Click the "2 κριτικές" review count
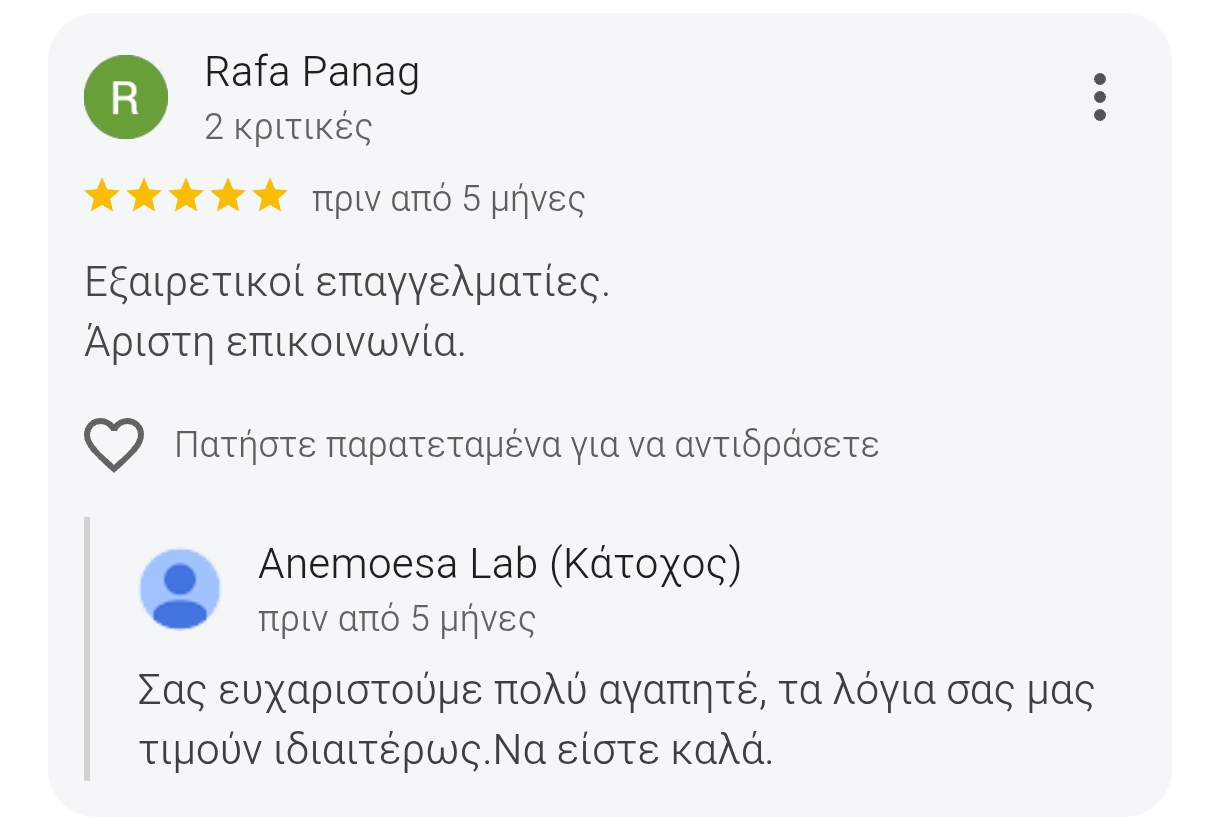This screenshot has width=1220, height=829. pyautogui.click(x=288, y=128)
